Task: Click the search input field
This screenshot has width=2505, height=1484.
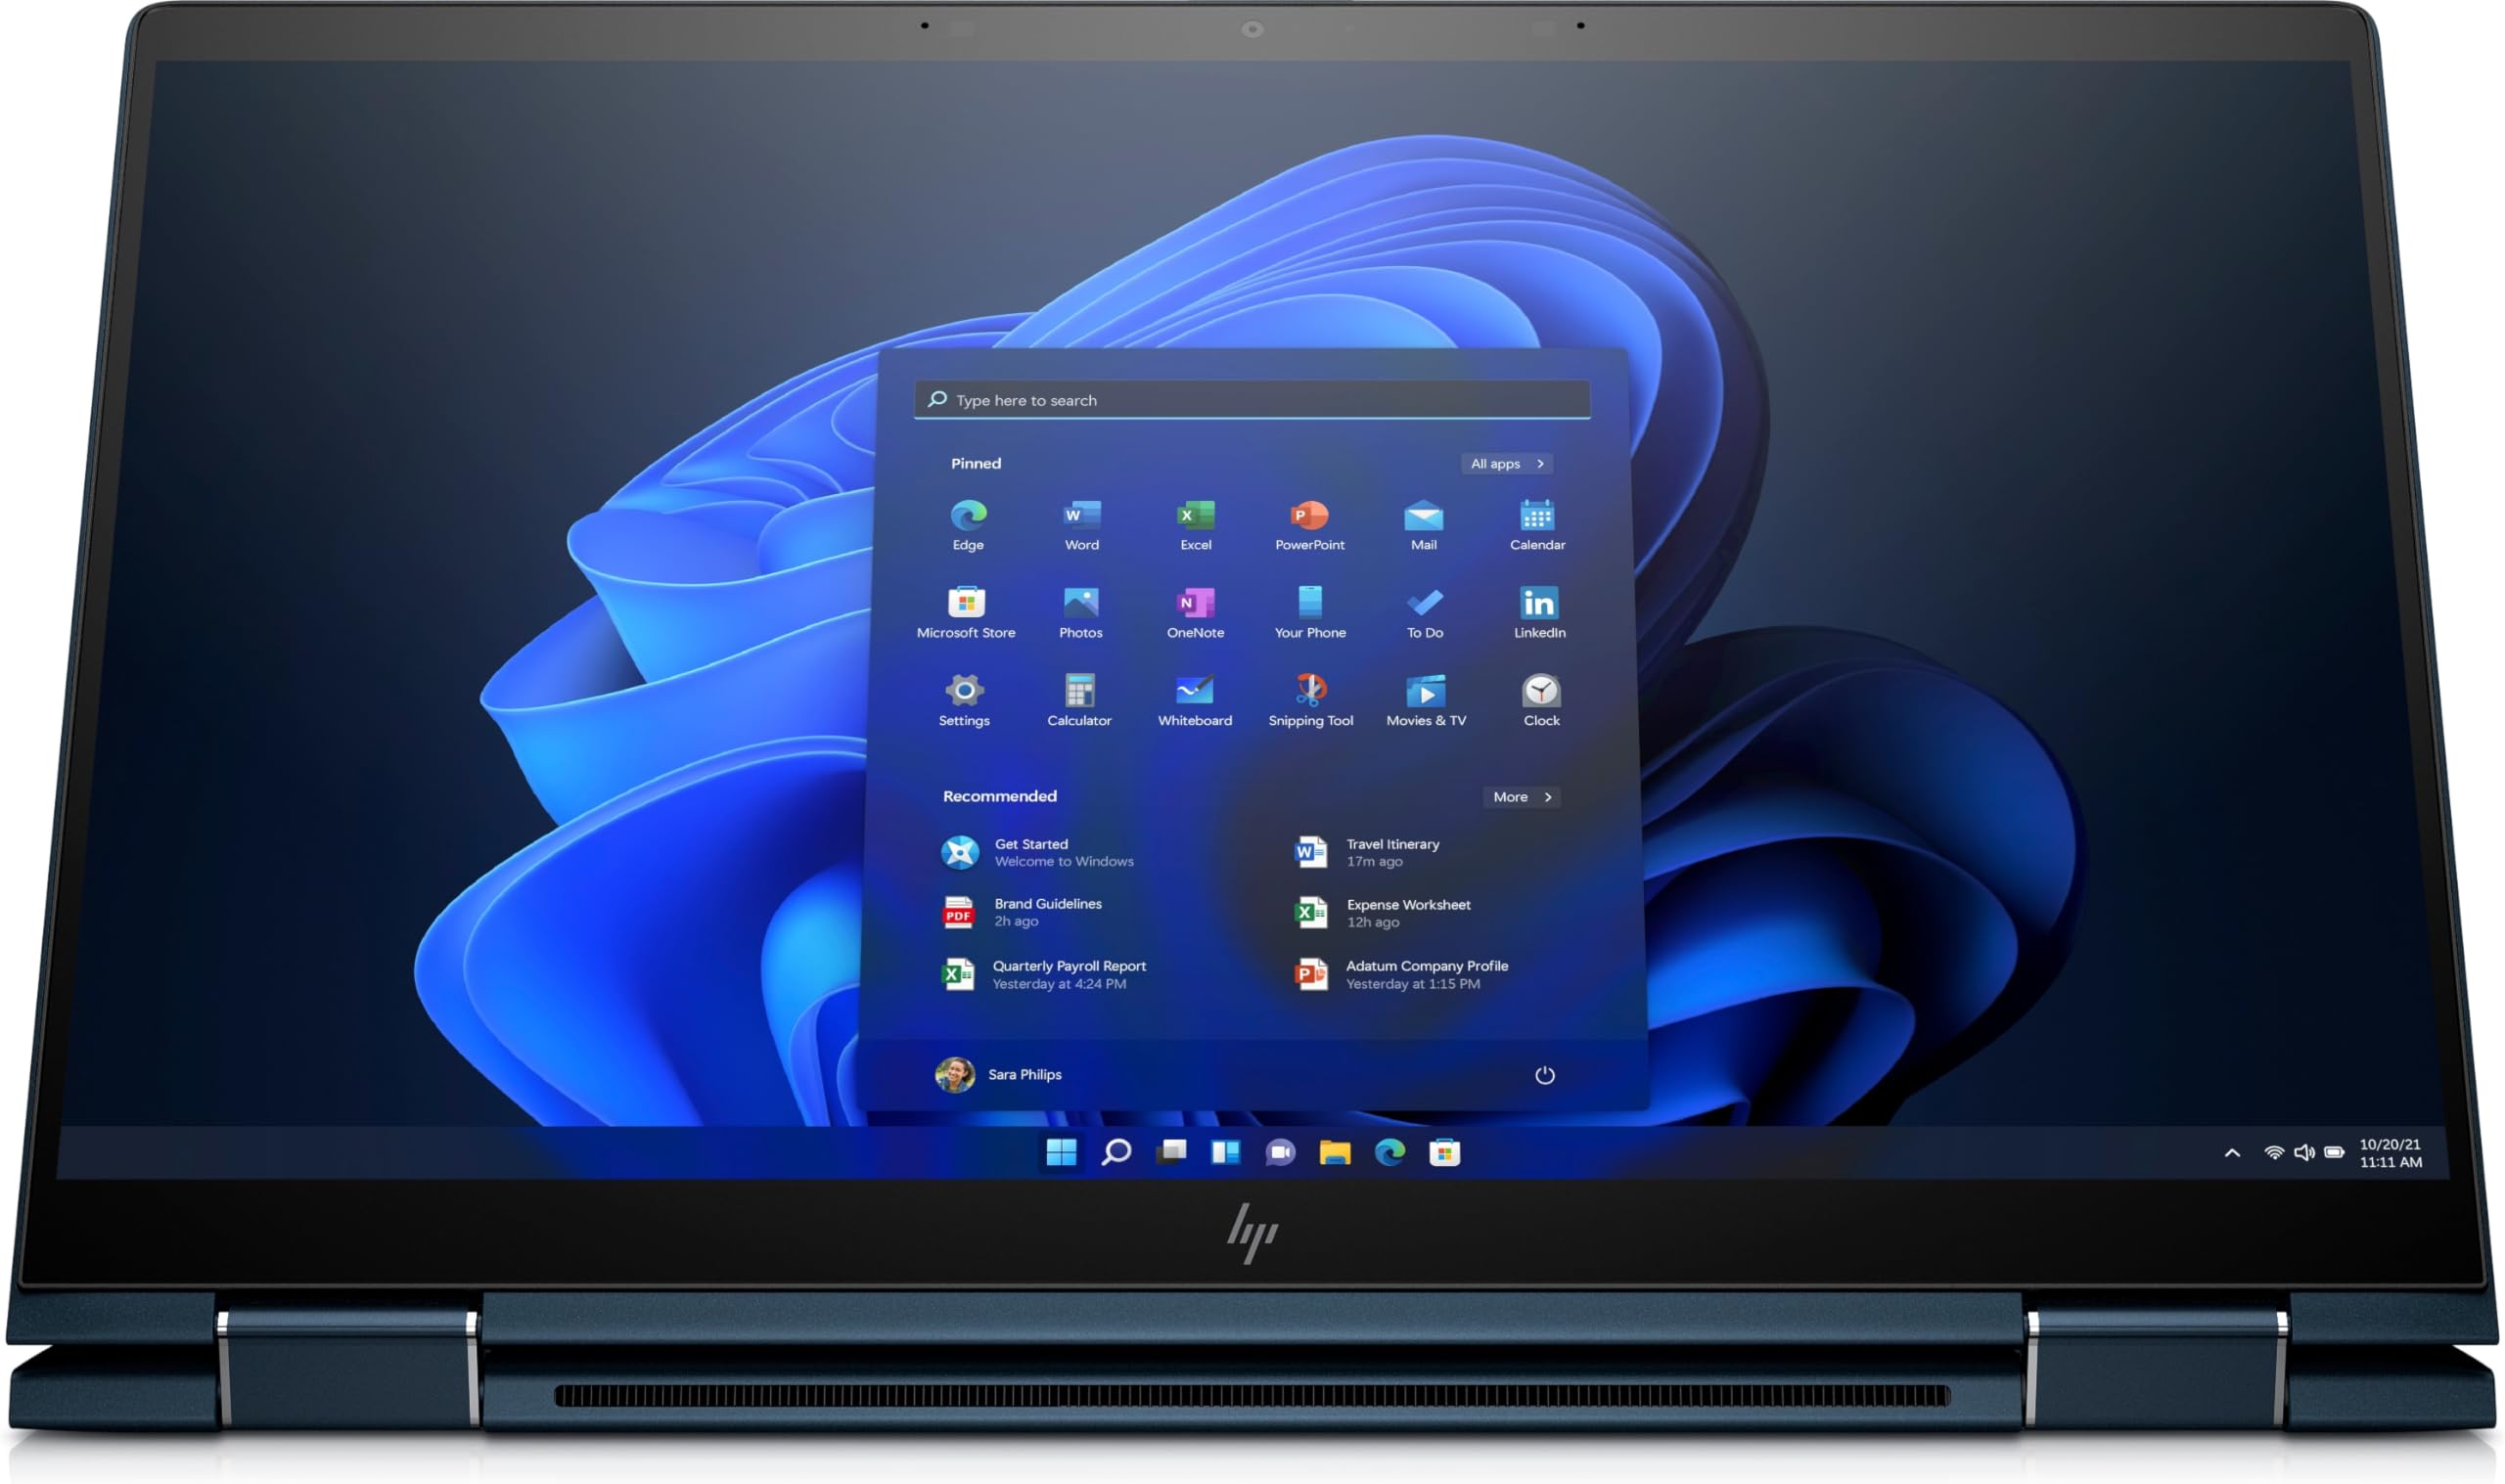Action: 1224,399
